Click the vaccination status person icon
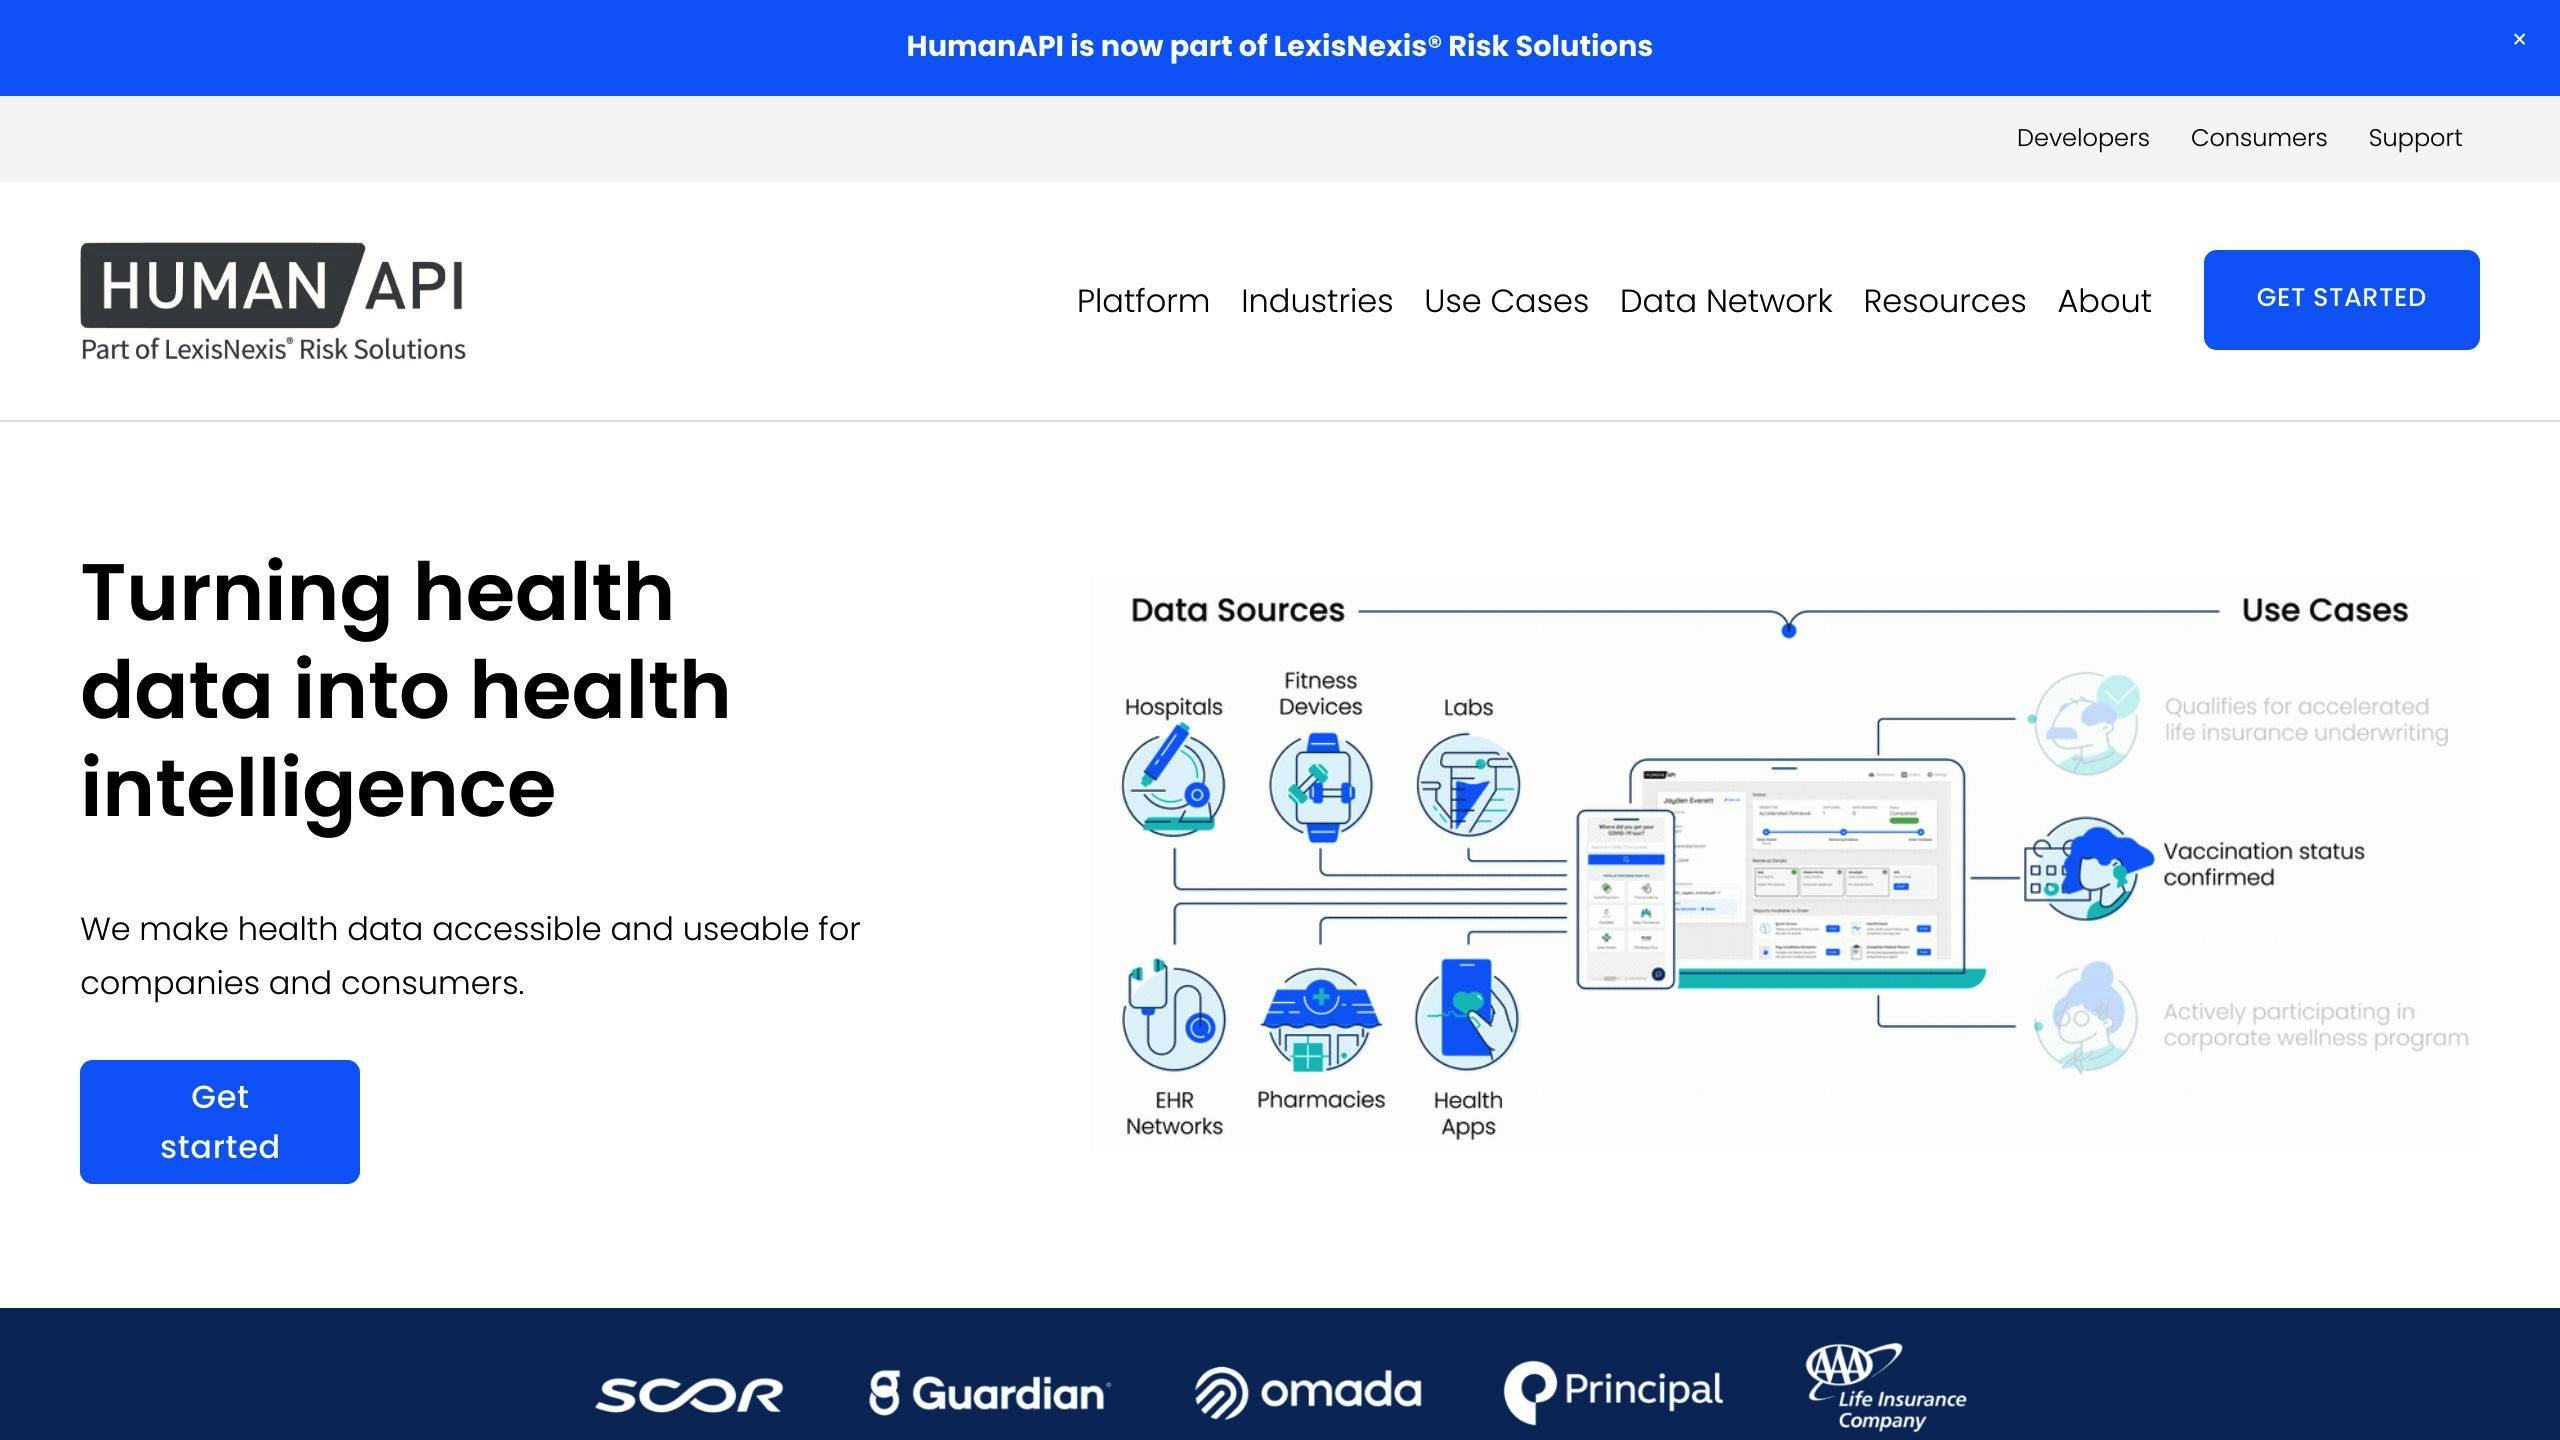Screen dimensions: 2560x1440 pos(2088,868)
